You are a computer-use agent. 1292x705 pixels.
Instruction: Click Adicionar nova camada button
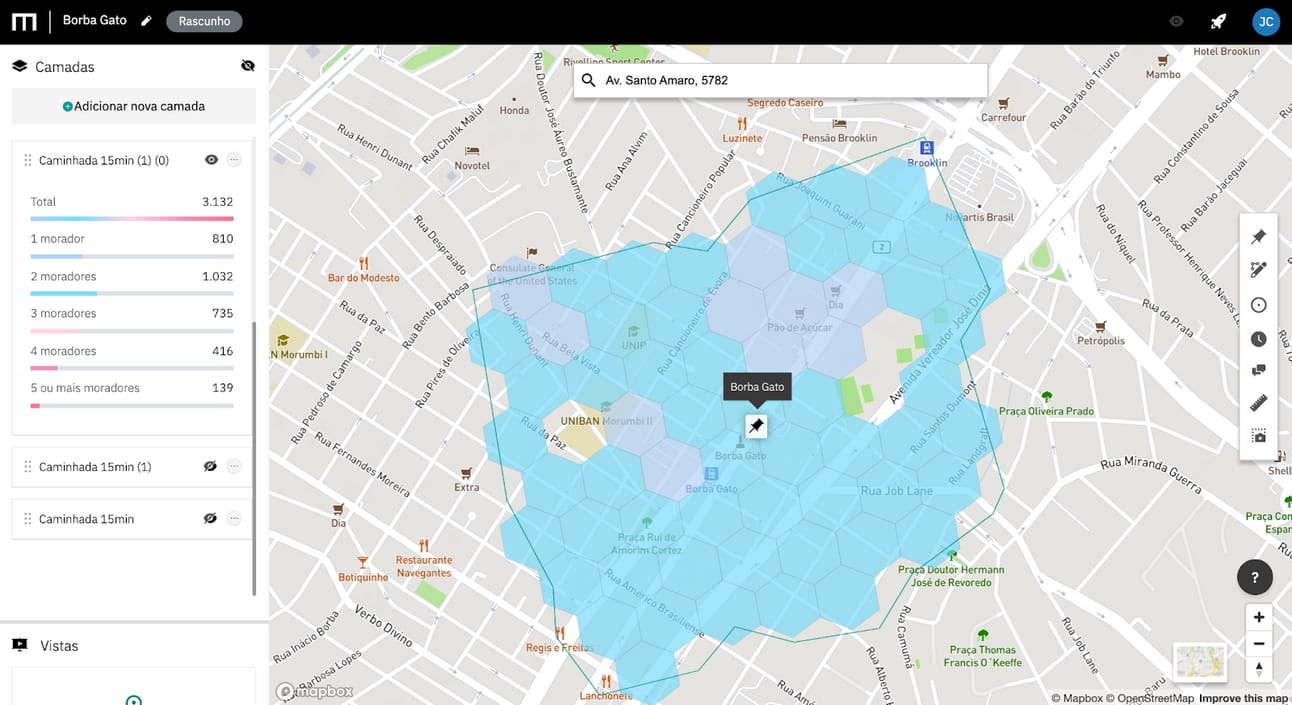[134, 106]
